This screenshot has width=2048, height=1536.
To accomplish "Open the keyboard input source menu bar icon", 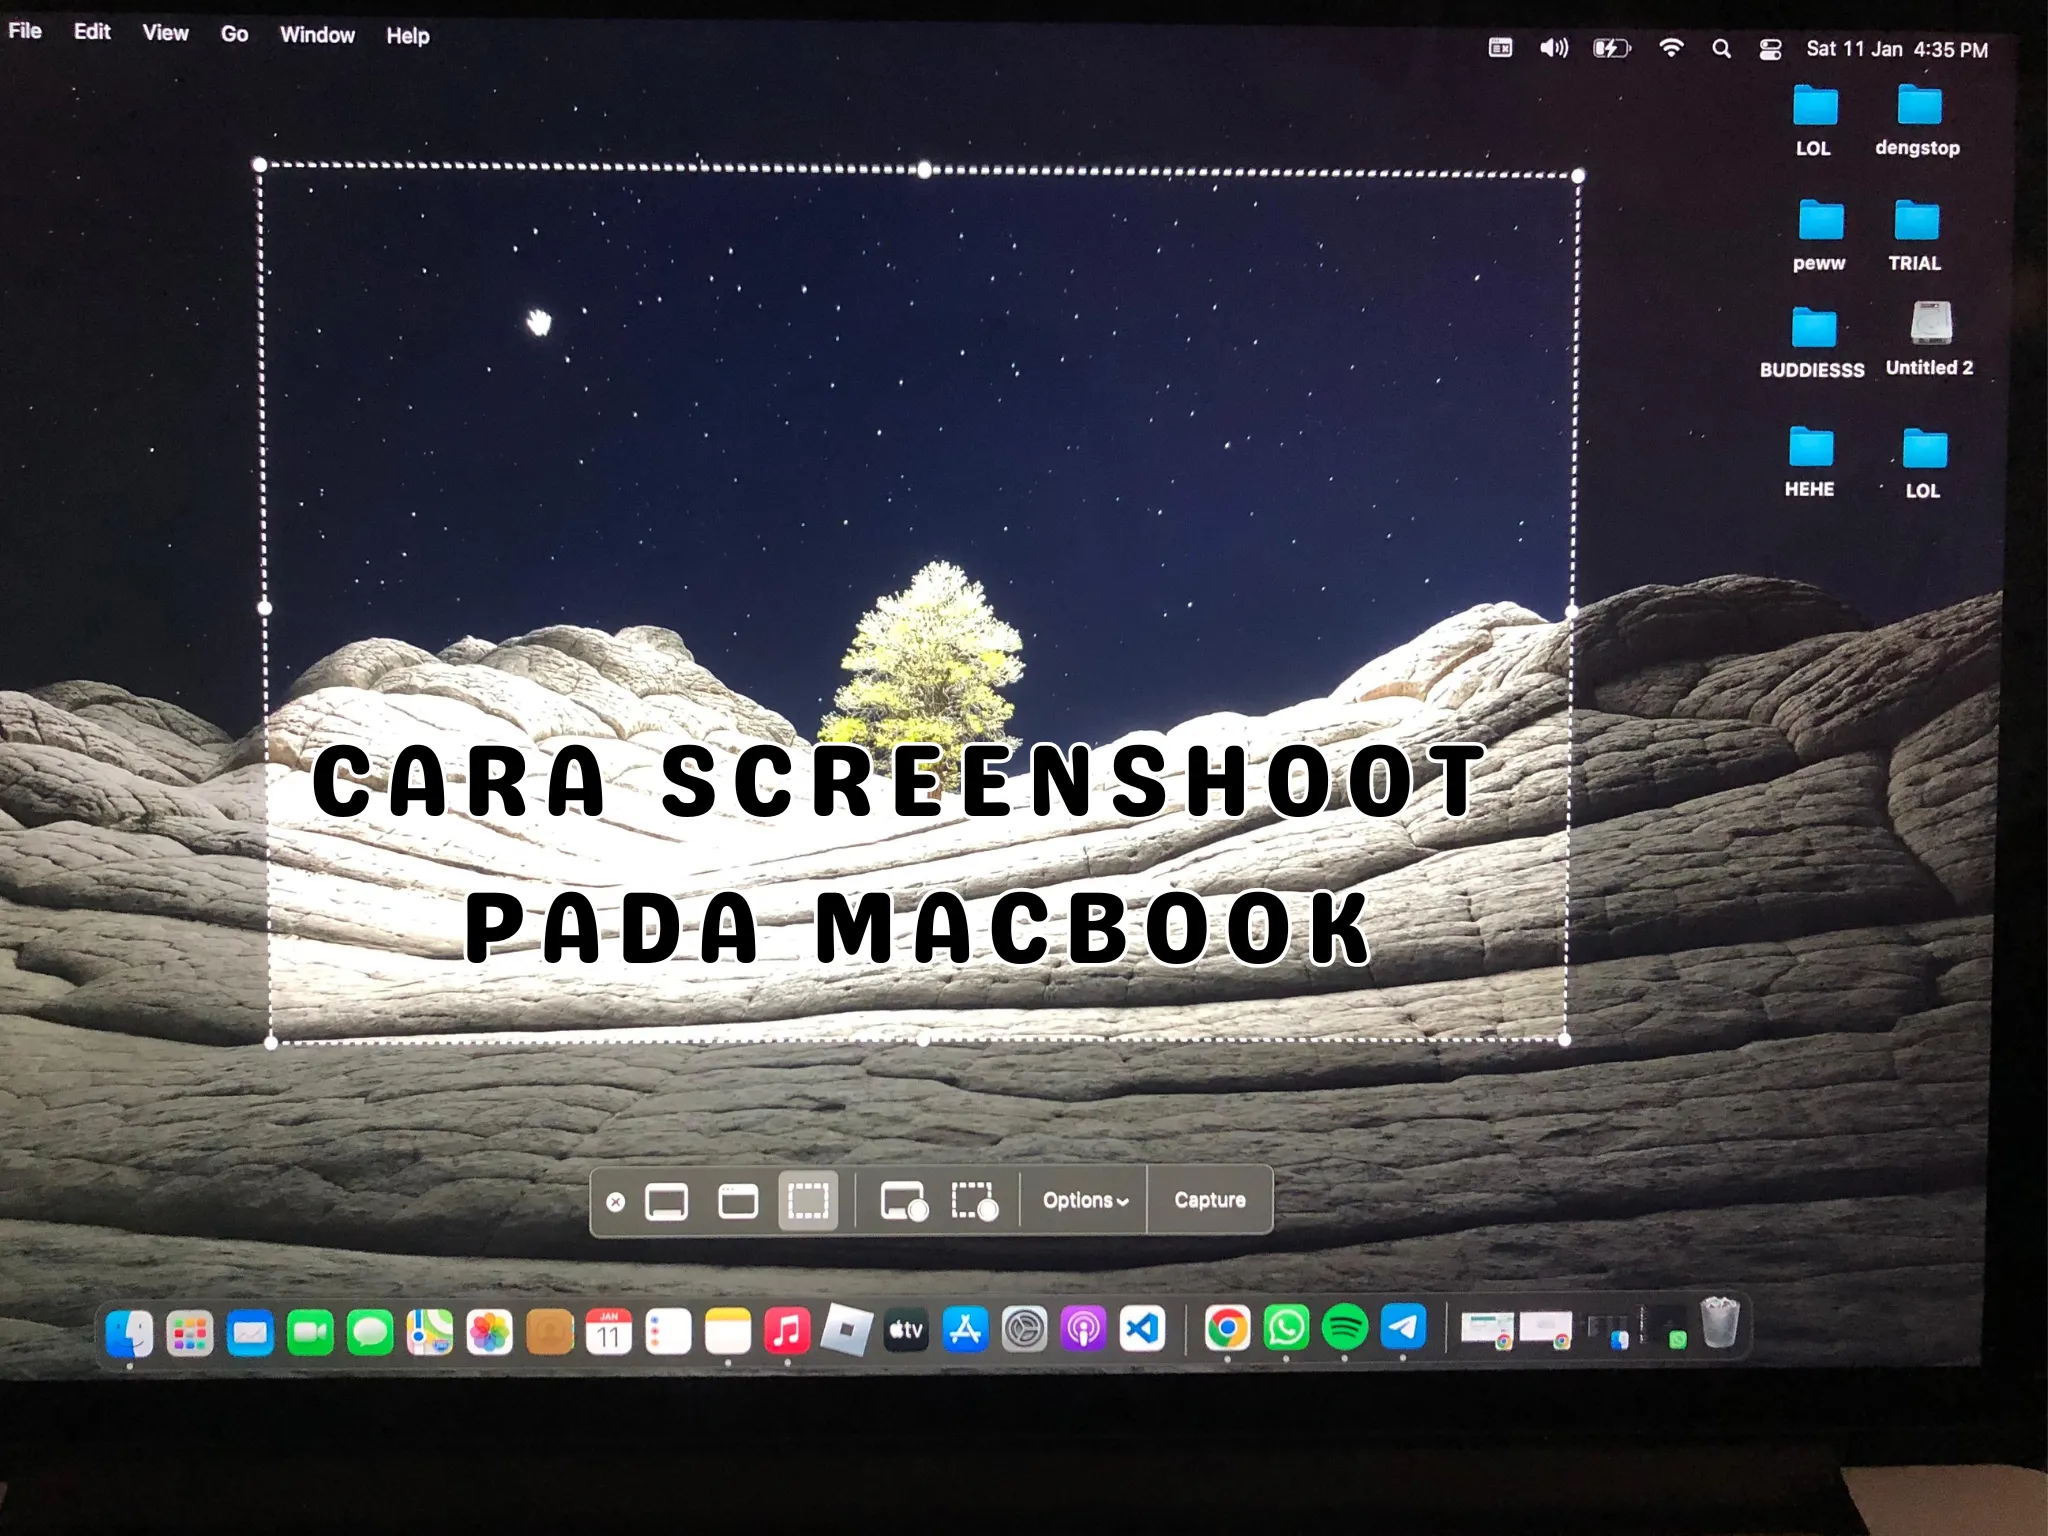I will [x=1500, y=47].
